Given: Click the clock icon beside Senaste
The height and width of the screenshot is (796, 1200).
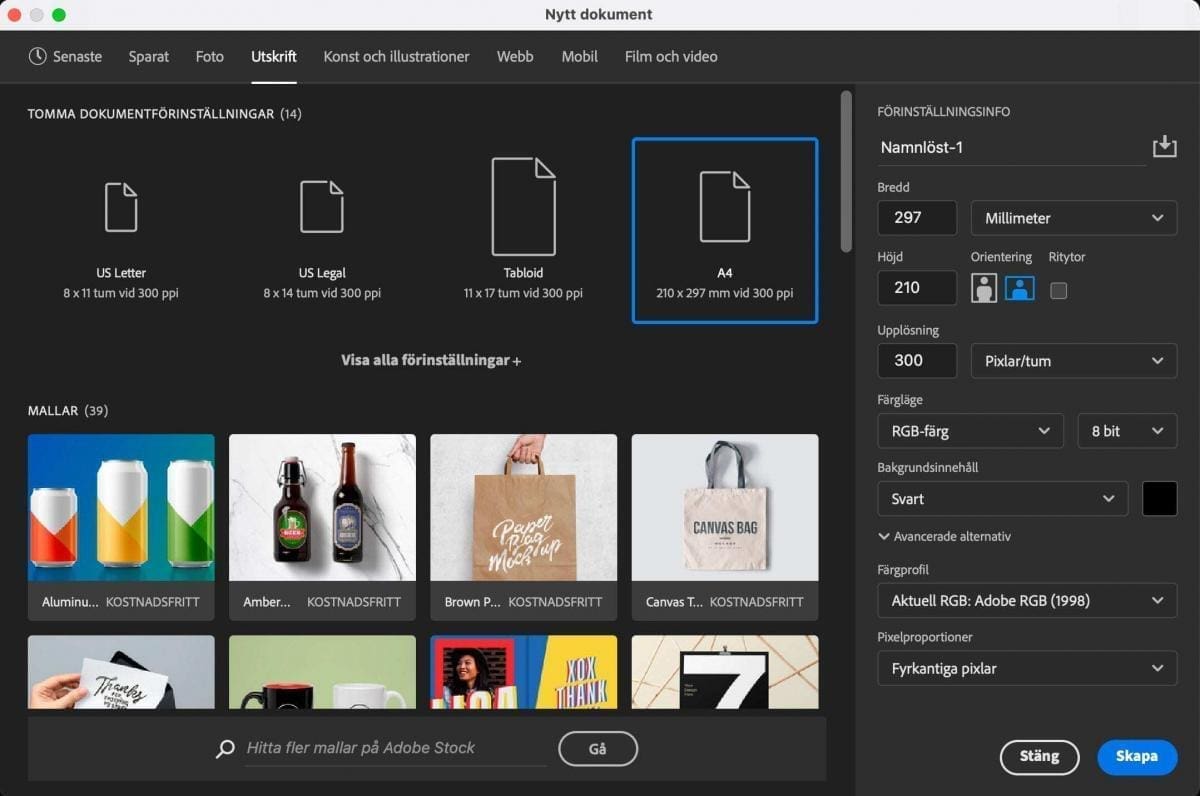Looking at the screenshot, I should pyautogui.click(x=38, y=56).
